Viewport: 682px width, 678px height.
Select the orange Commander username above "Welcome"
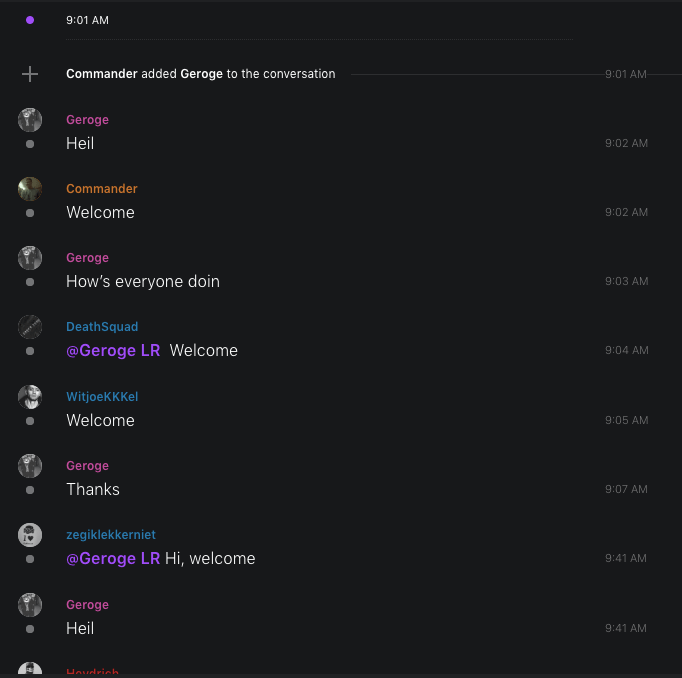tap(101, 189)
